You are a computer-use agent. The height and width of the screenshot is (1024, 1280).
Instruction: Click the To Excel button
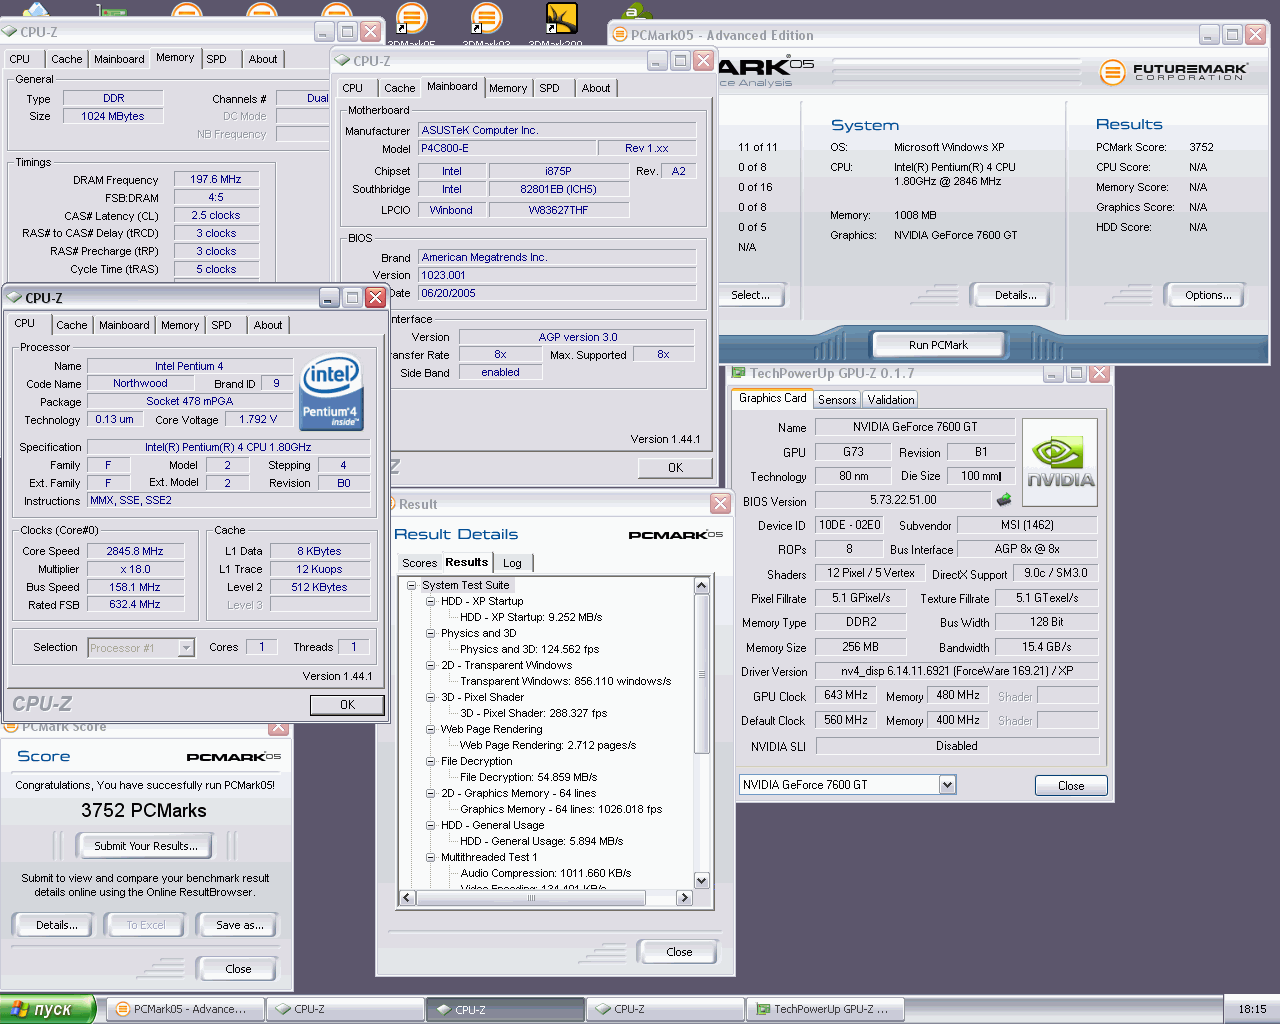pos(146,925)
